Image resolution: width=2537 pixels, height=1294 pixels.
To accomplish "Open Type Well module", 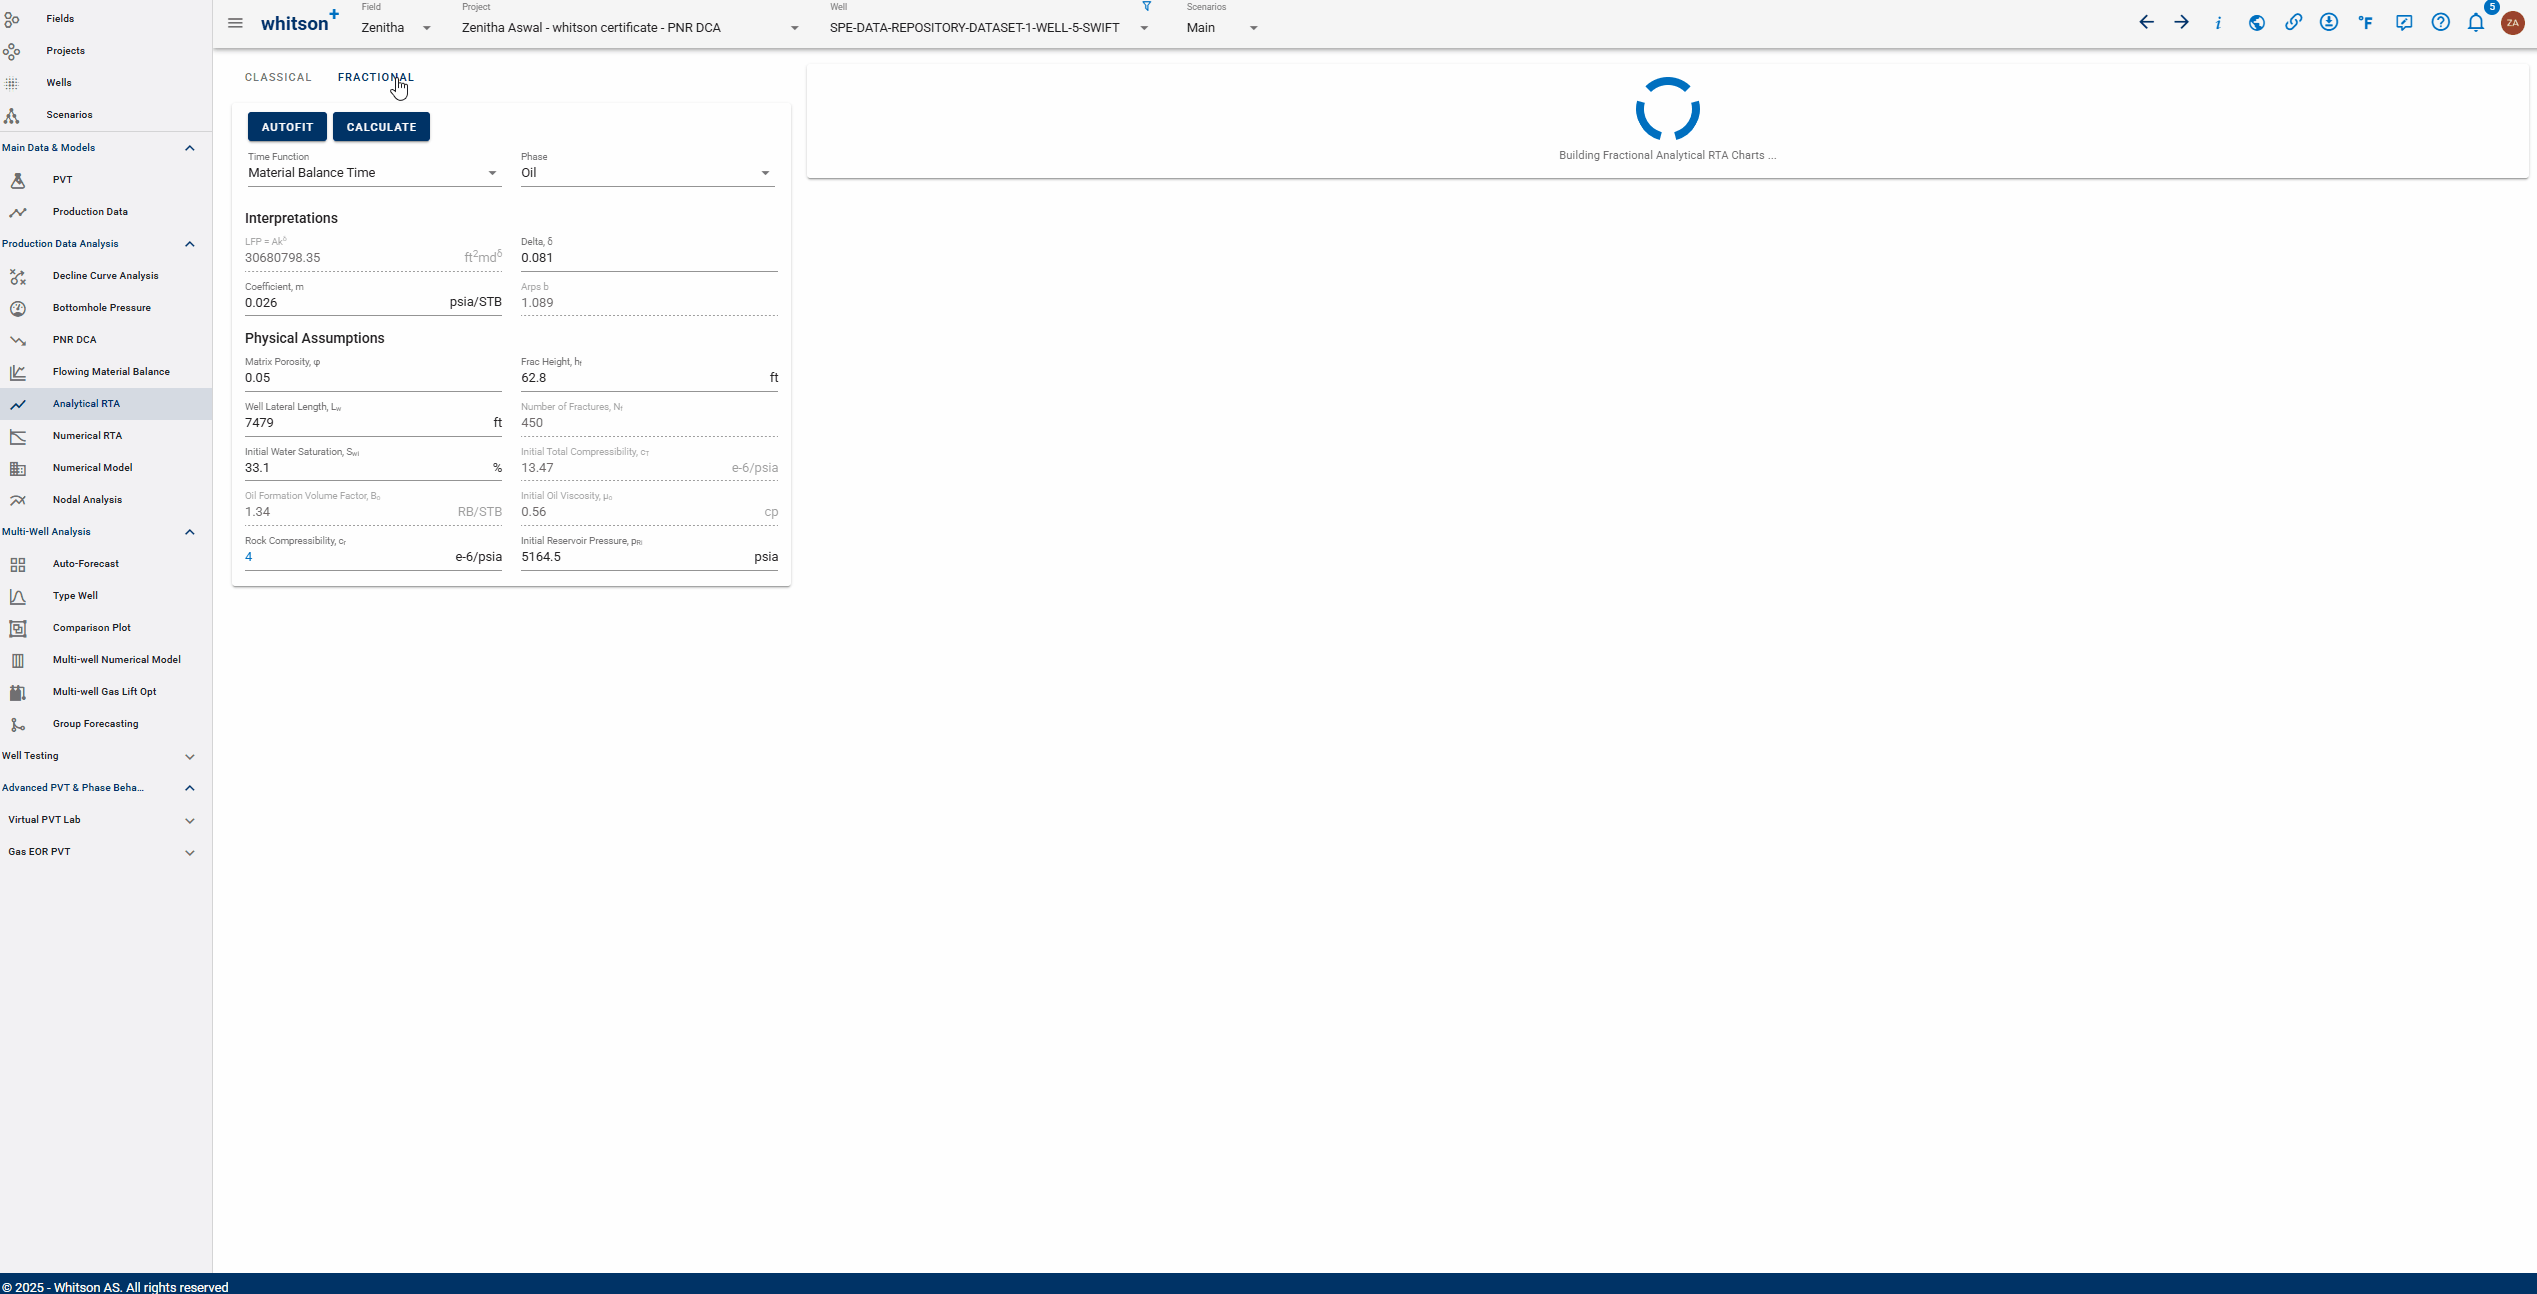I will 106,596.
